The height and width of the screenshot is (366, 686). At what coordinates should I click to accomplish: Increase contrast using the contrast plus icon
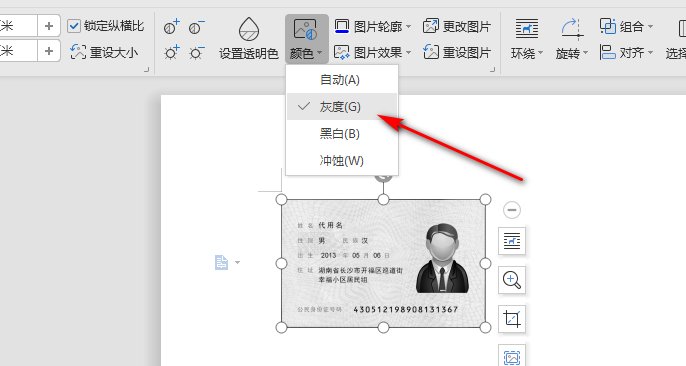172,27
